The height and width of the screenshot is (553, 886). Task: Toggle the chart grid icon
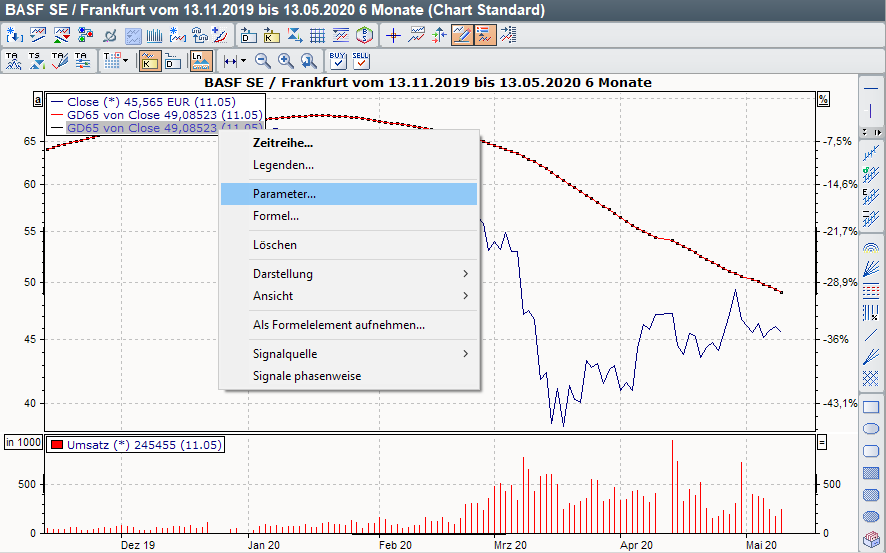click(317, 36)
